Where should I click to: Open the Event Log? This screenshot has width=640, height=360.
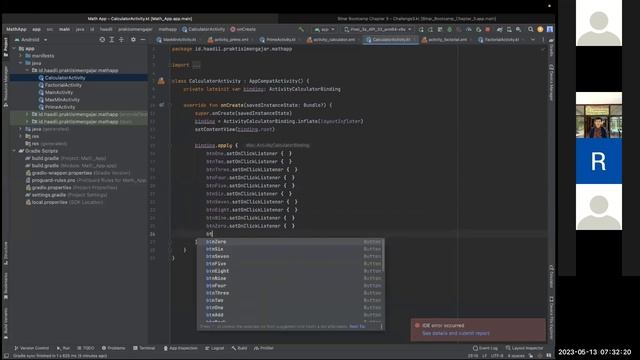click(485, 348)
